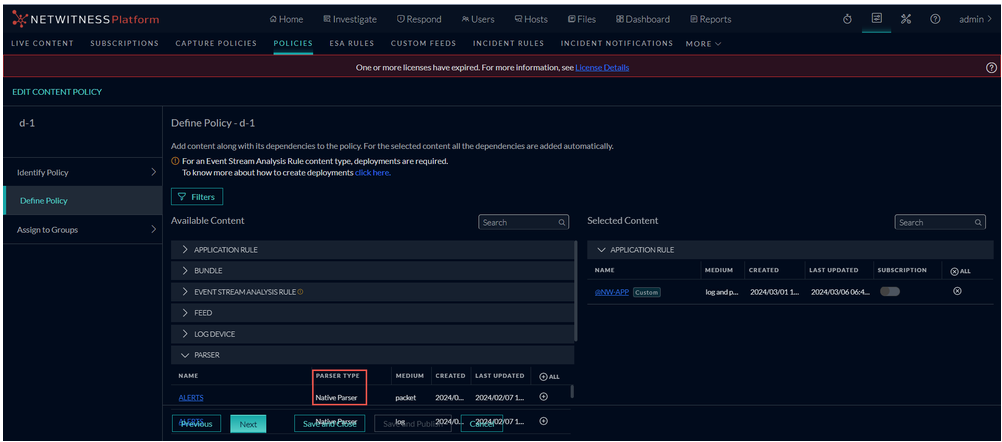Viewport: 1002px width, 442px height.
Task: Click the Available Content vertical scrollbar
Action: click(x=576, y=291)
